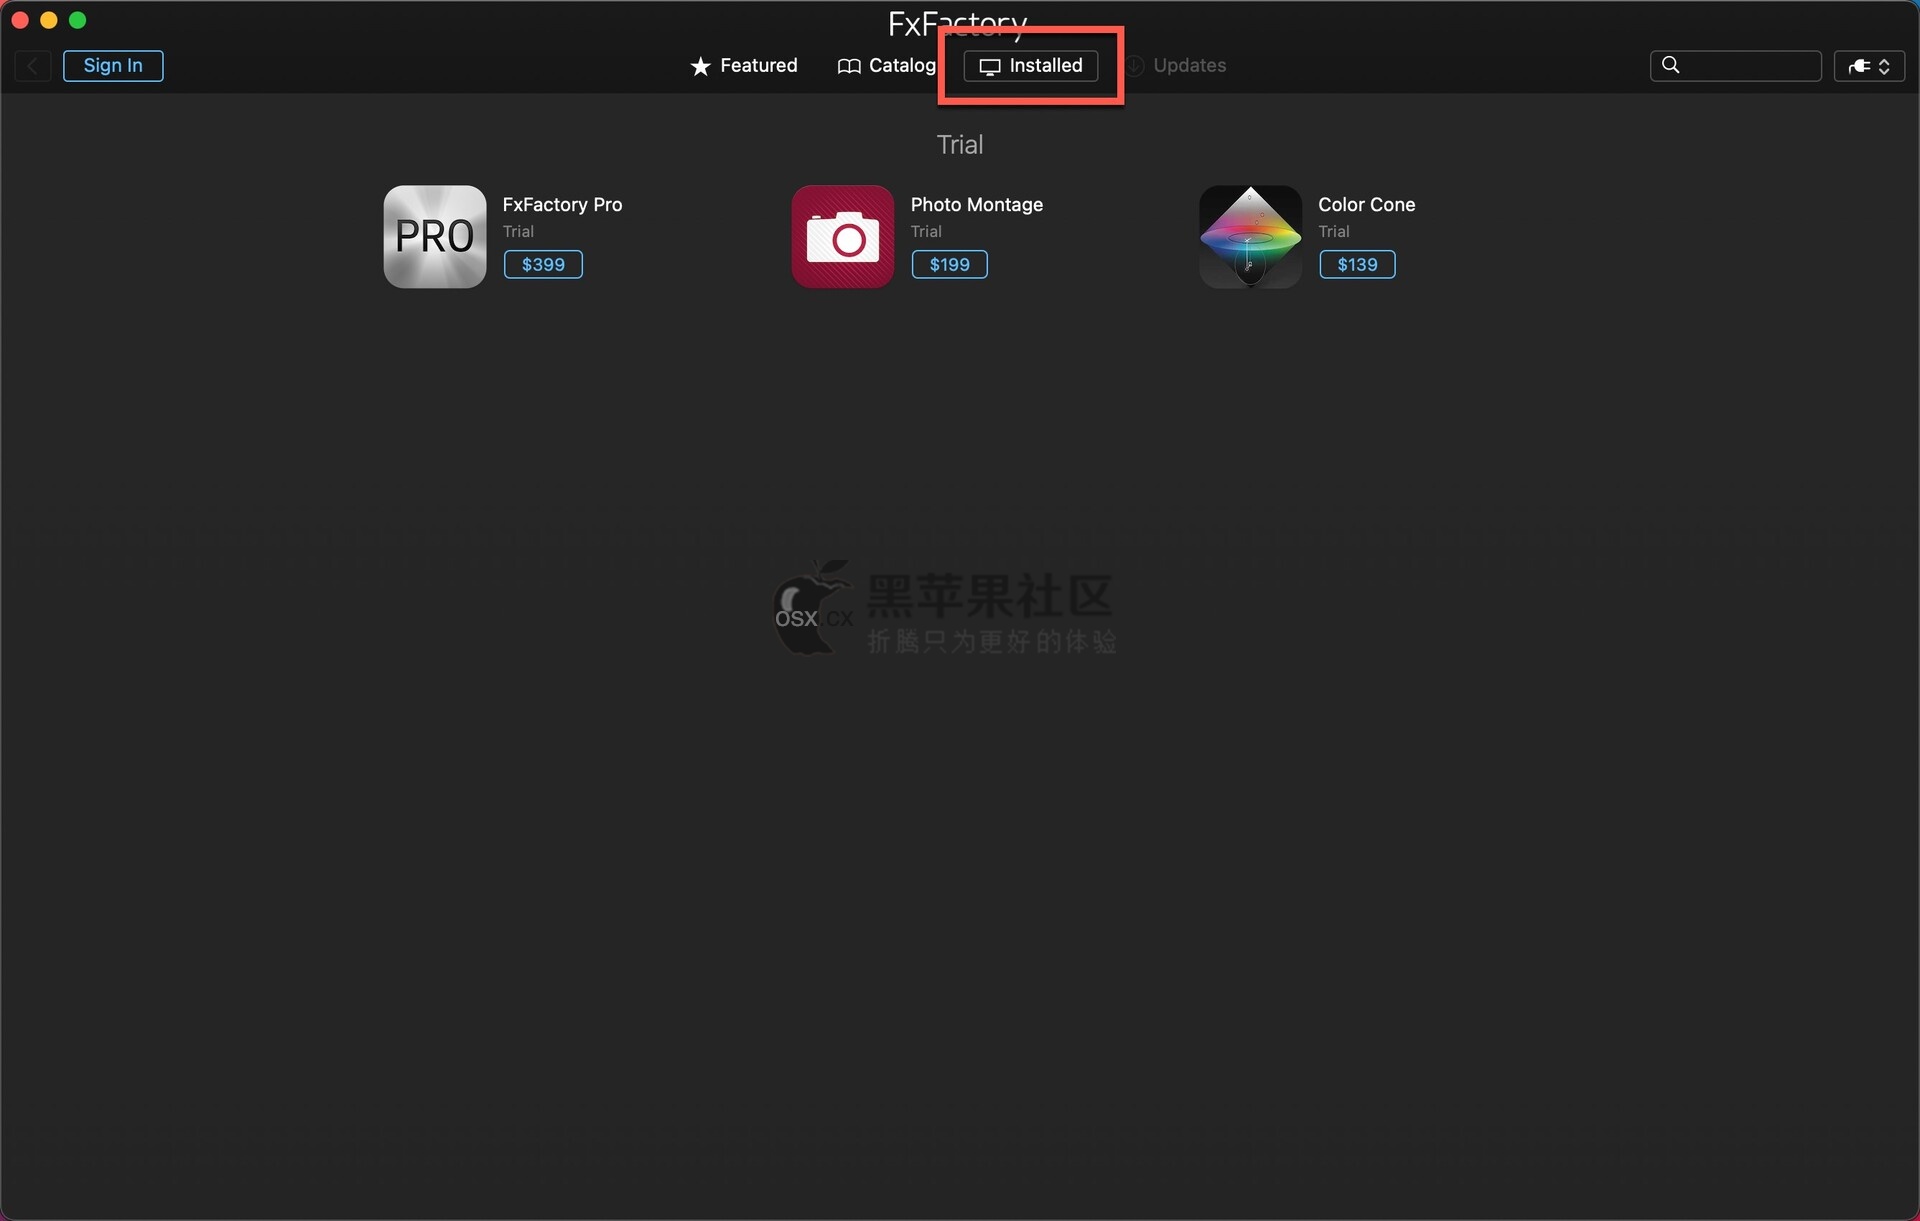Open the plug-in host filter dropdown

tap(1869, 66)
